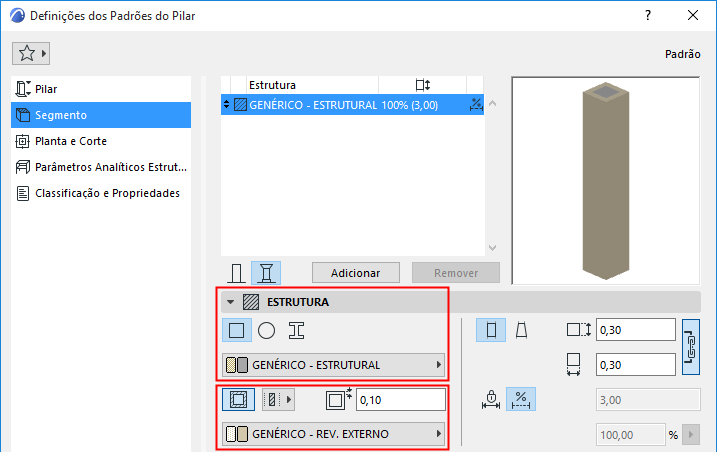This screenshot has height=452, width=717.
Task: Select GENÉRICO - ESTRUTURAL segment row
Action: (x=352, y=105)
